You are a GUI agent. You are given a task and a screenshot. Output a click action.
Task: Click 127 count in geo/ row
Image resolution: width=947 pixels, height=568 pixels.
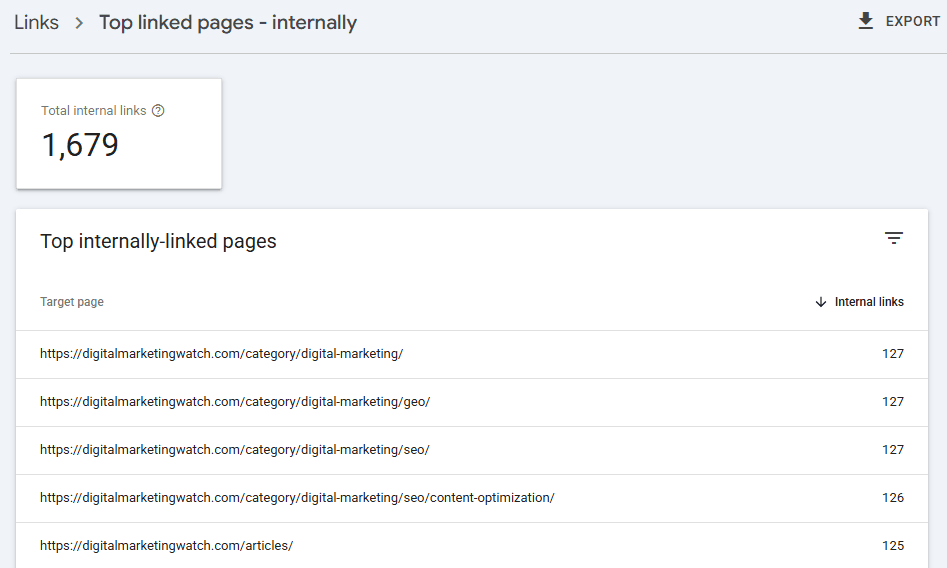click(893, 402)
